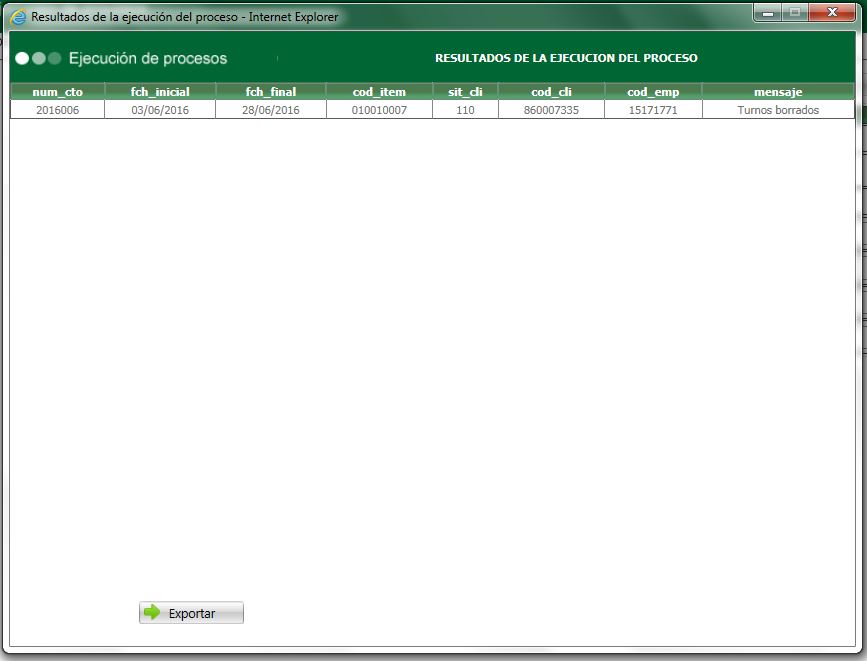The height and width of the screenshot is (661, 867).
Task: Select the second green circle indicator
Action: [x=36, y=58]
